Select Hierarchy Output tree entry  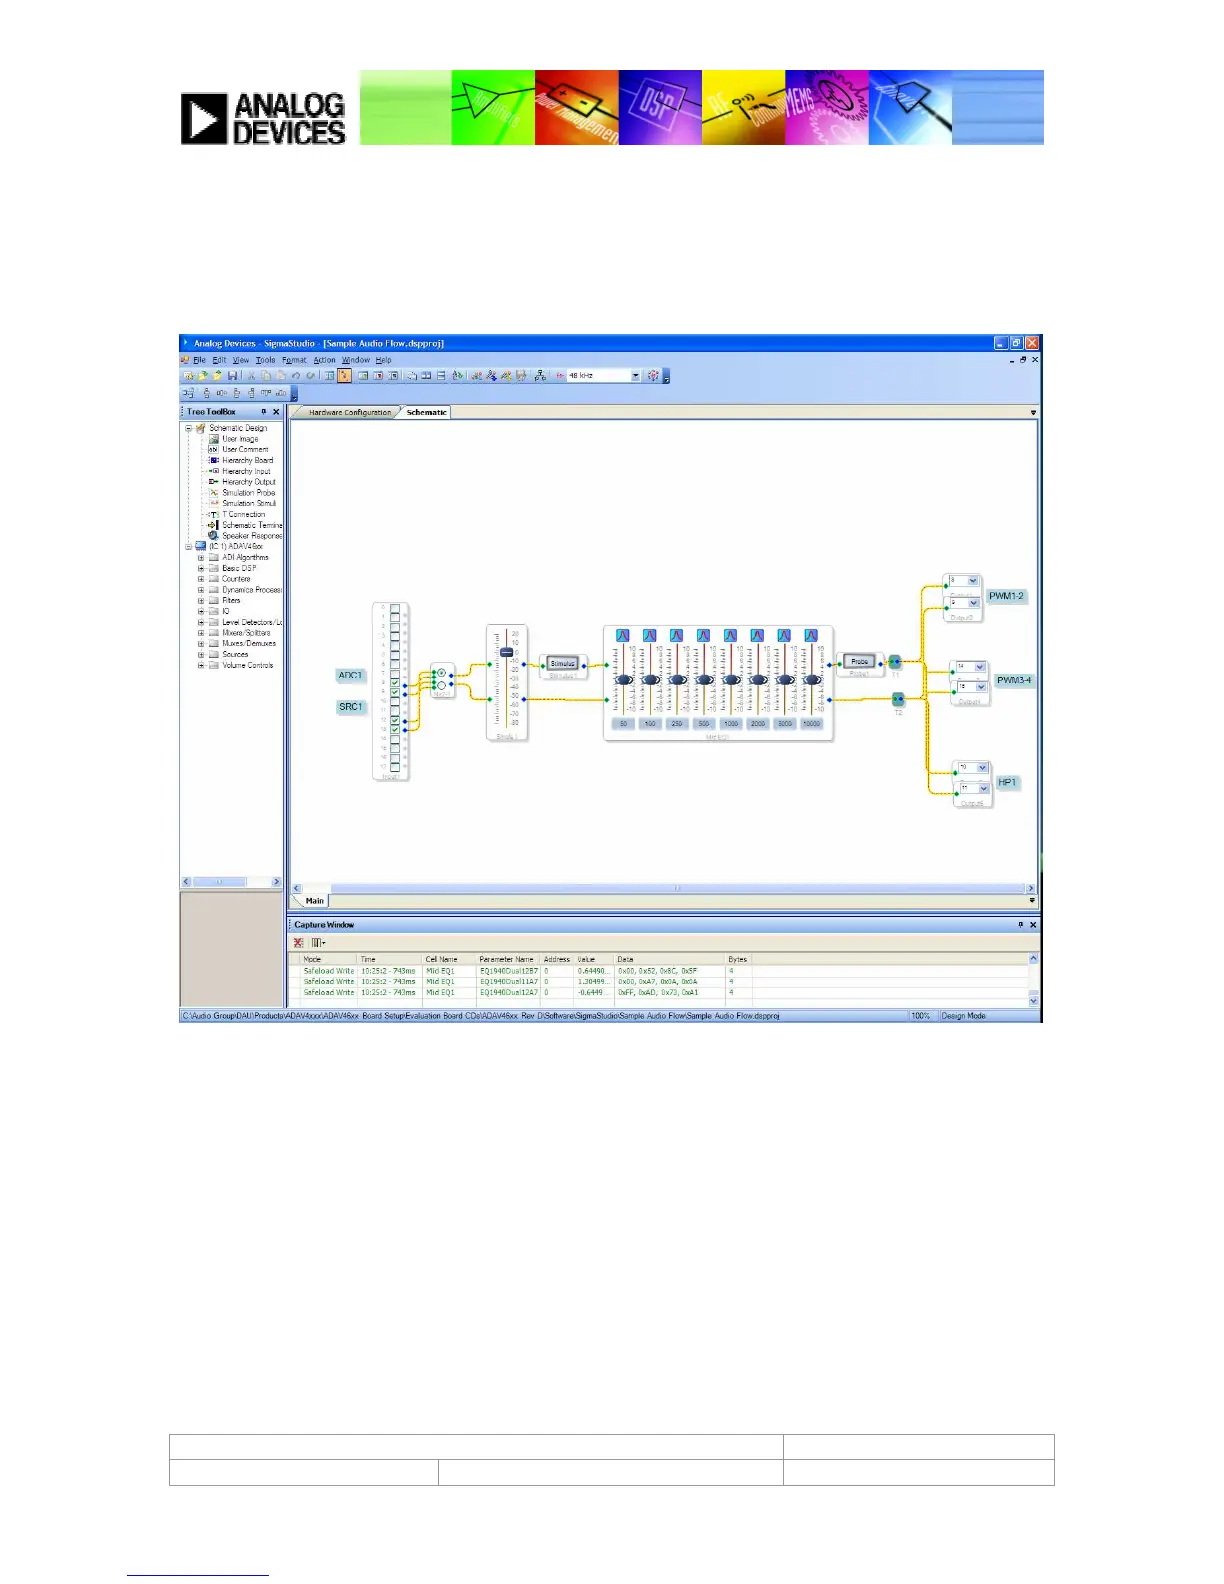(249, 482)
